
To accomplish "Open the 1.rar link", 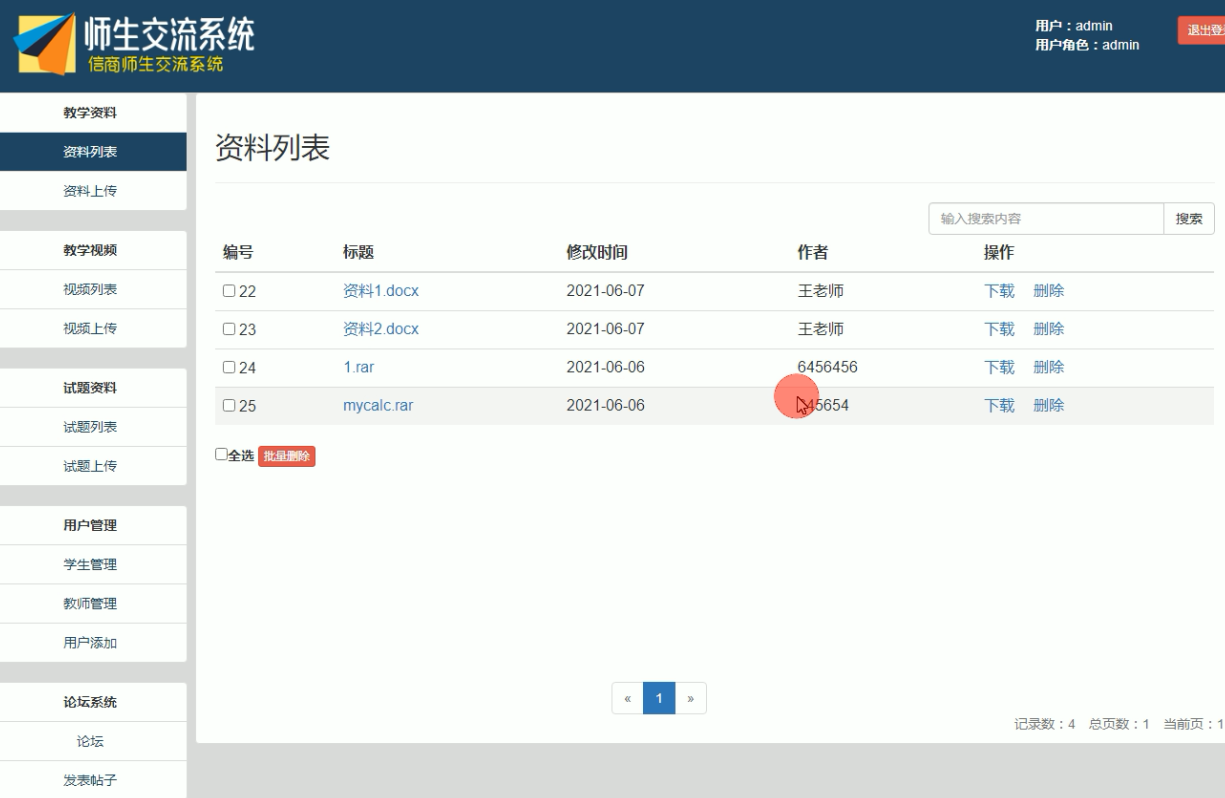I will pyautogui.click(x=359, y=367).
